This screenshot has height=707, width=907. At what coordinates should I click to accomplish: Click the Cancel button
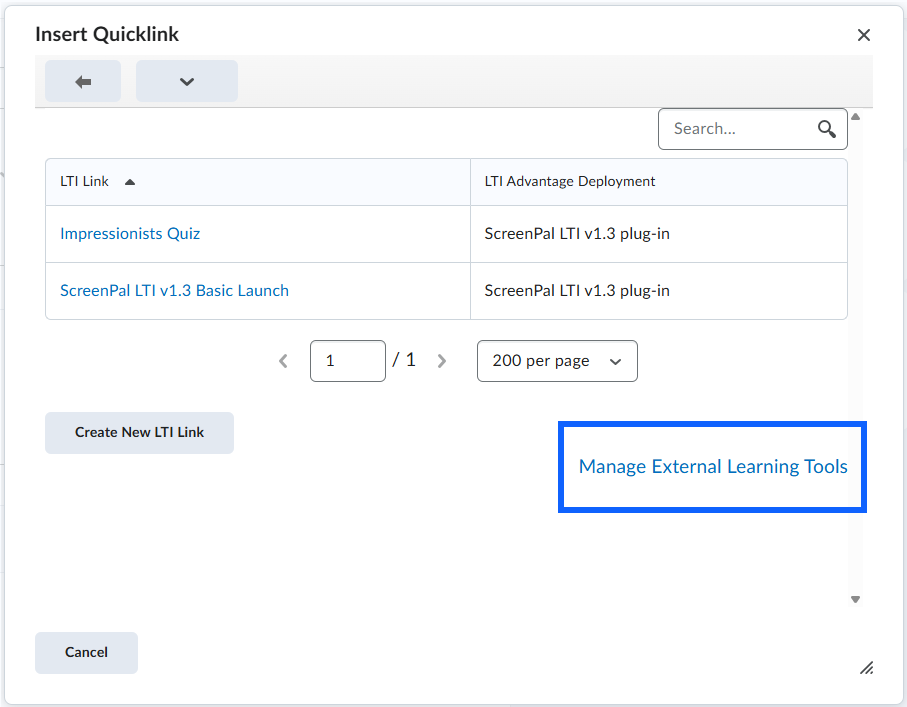click(x=86, y=653)
